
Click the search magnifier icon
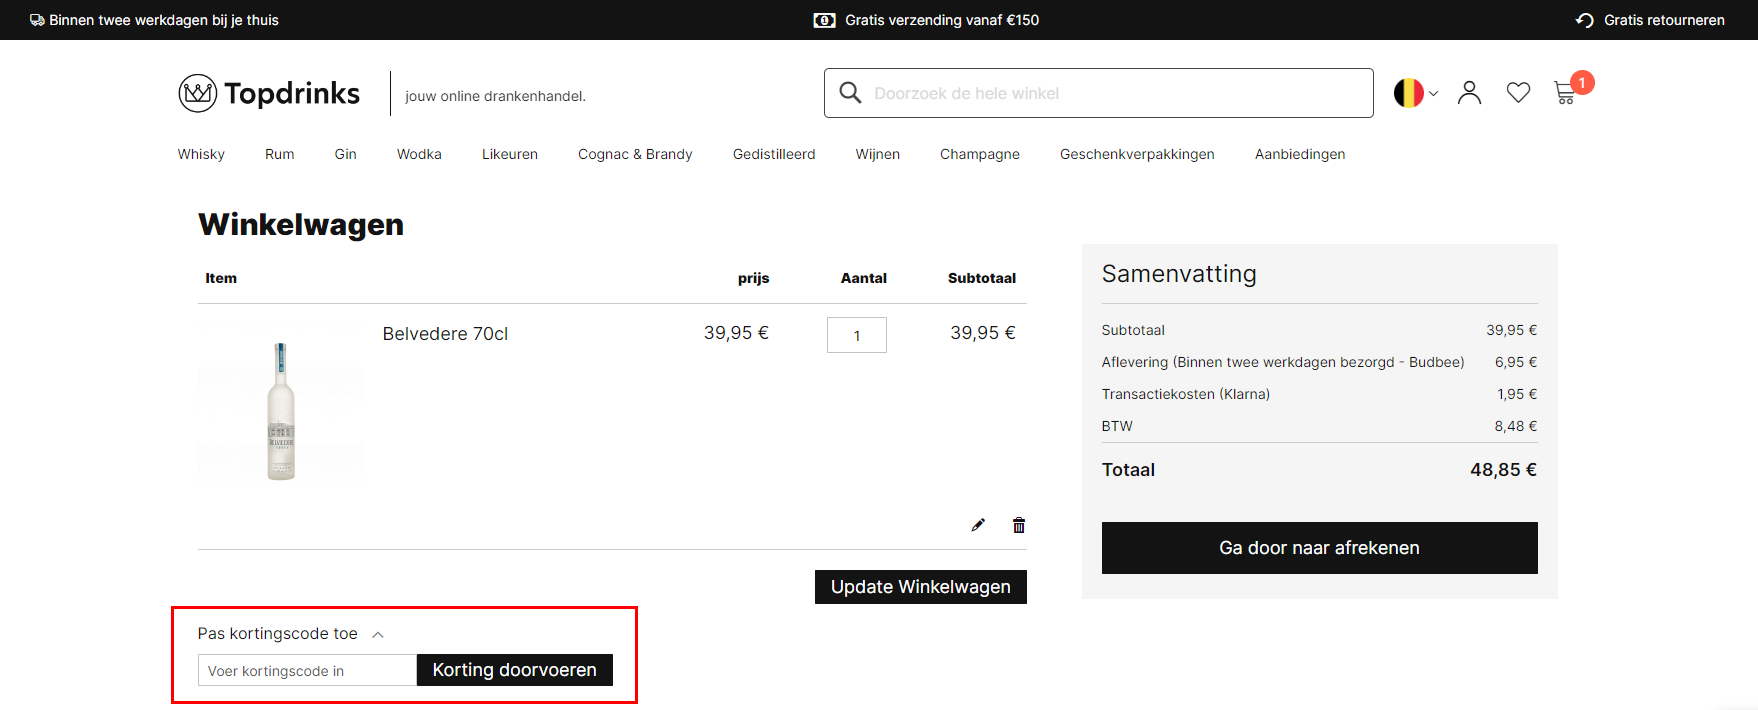(x=850, y=93)
